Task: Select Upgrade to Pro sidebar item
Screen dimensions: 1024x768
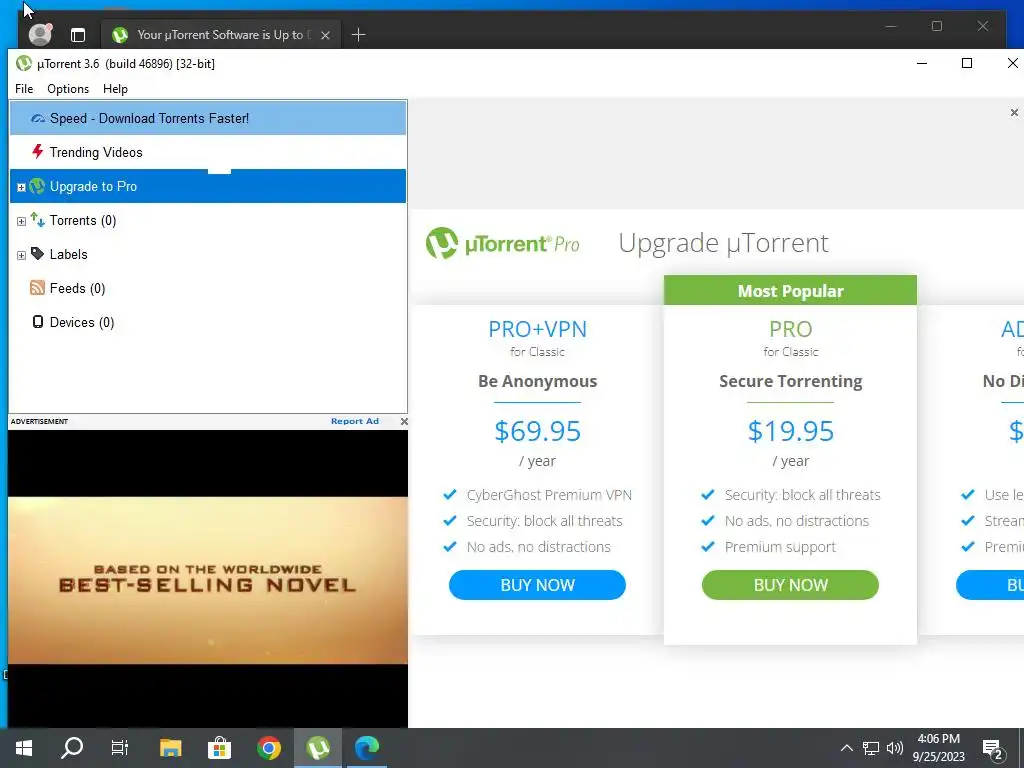Action: click(x=208, y=186)
